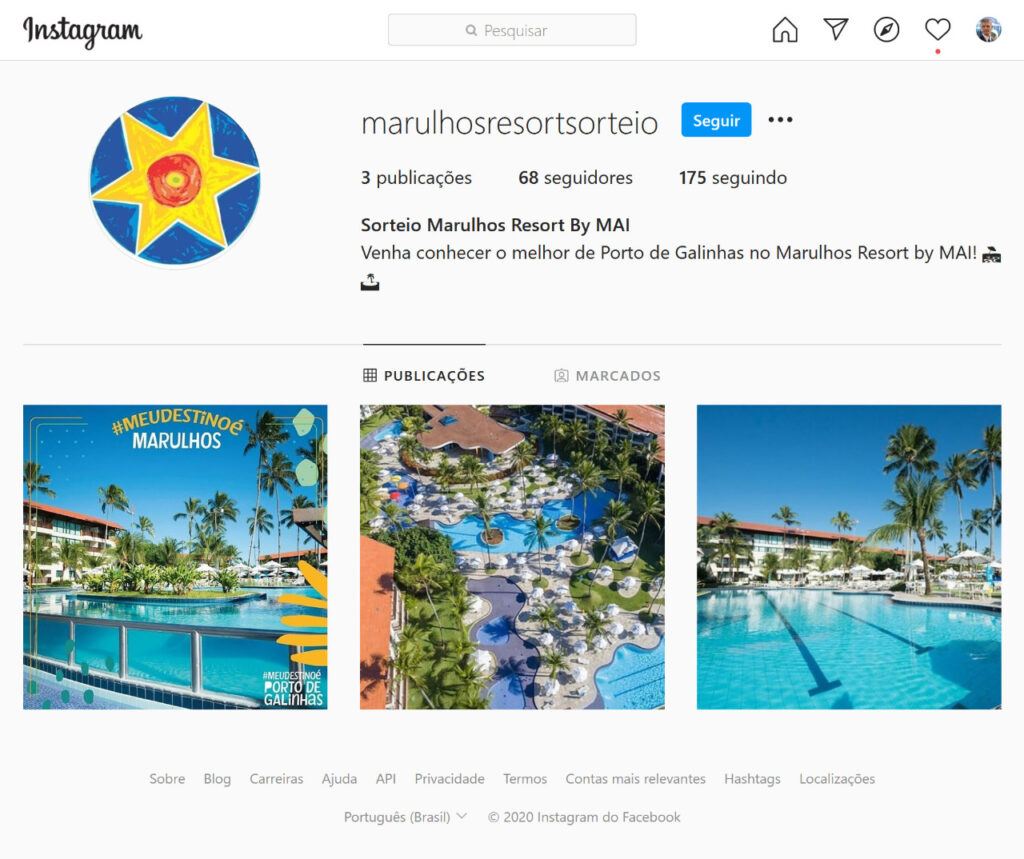
Task: Click the Instagram logo
Action: (82, 31)
